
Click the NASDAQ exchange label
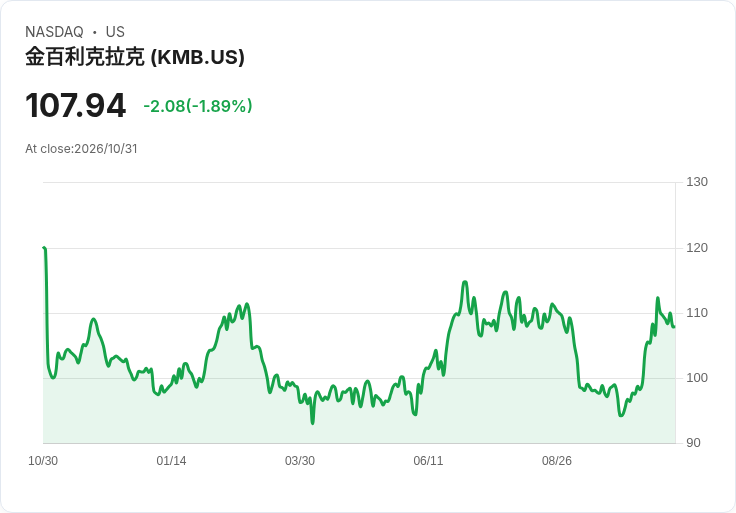coord(54,32)
